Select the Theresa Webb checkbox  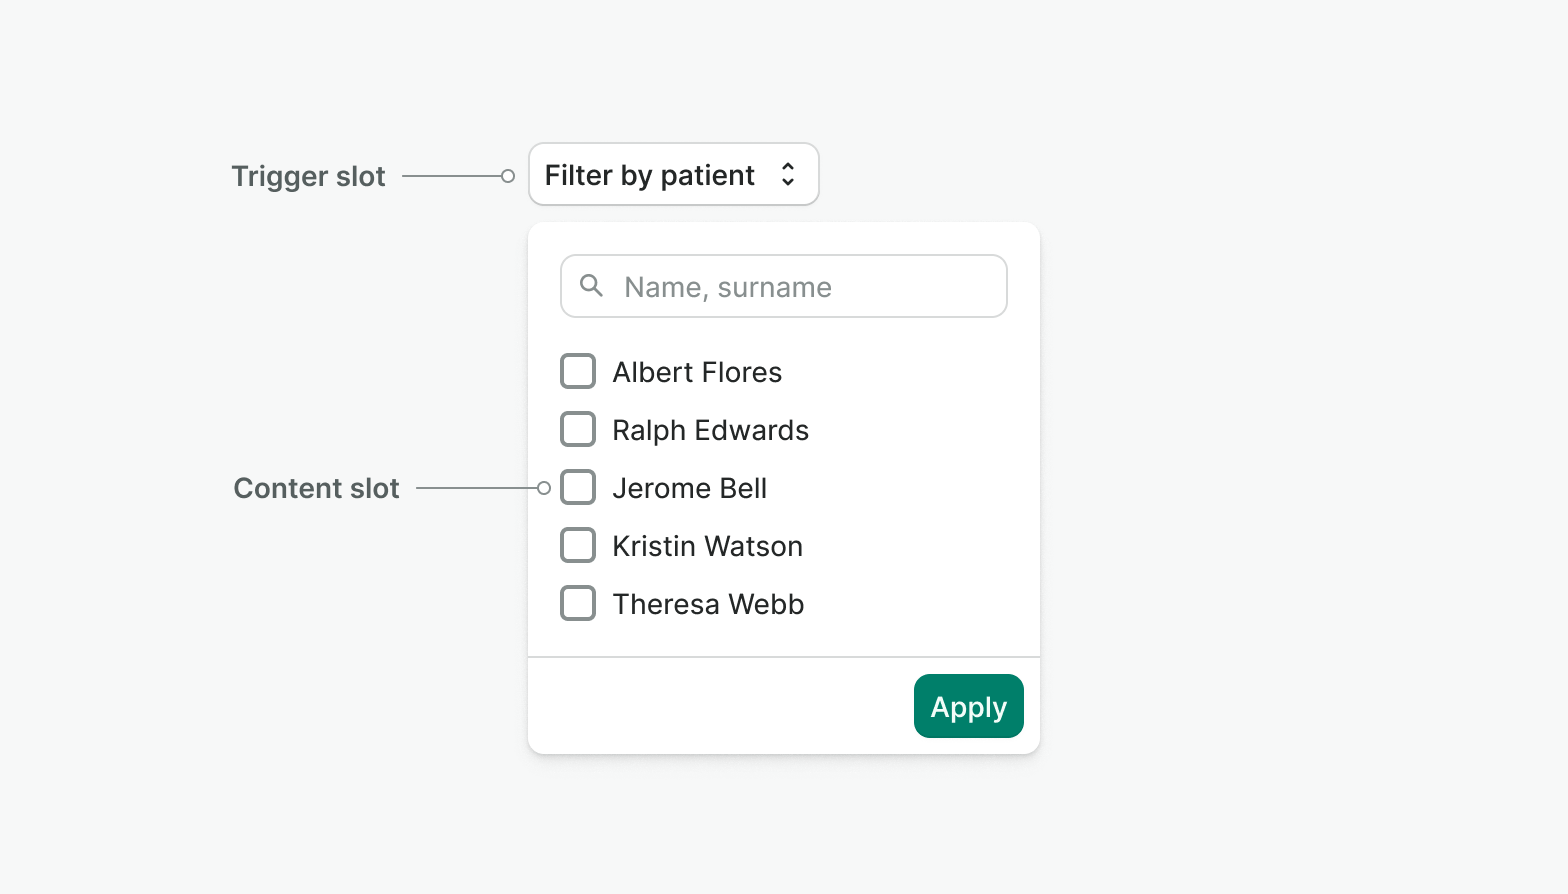pyautogui.click(x=578, y=603)
